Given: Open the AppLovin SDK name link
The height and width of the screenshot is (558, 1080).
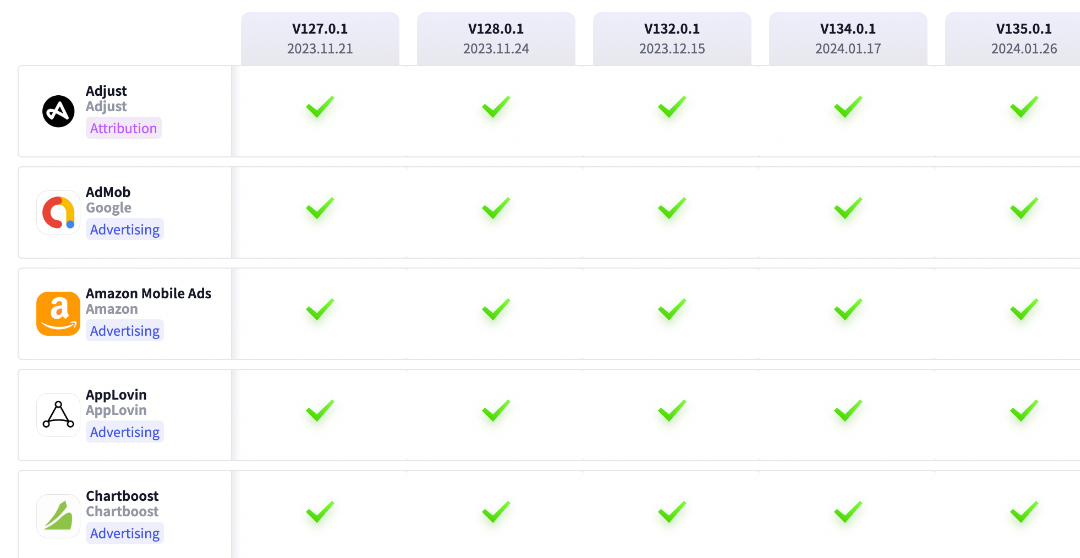Looking at the screenshot, I should point(116,395).
